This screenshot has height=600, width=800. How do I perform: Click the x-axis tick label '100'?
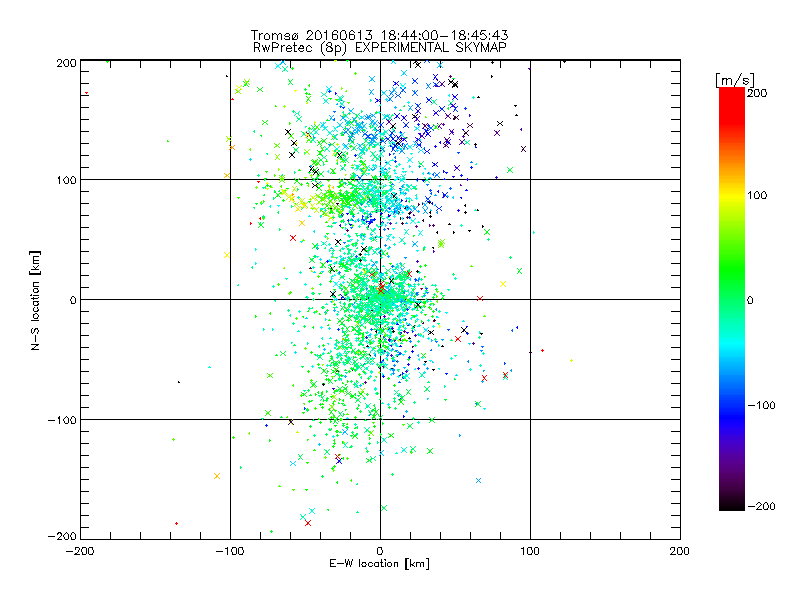pos(530,551)
